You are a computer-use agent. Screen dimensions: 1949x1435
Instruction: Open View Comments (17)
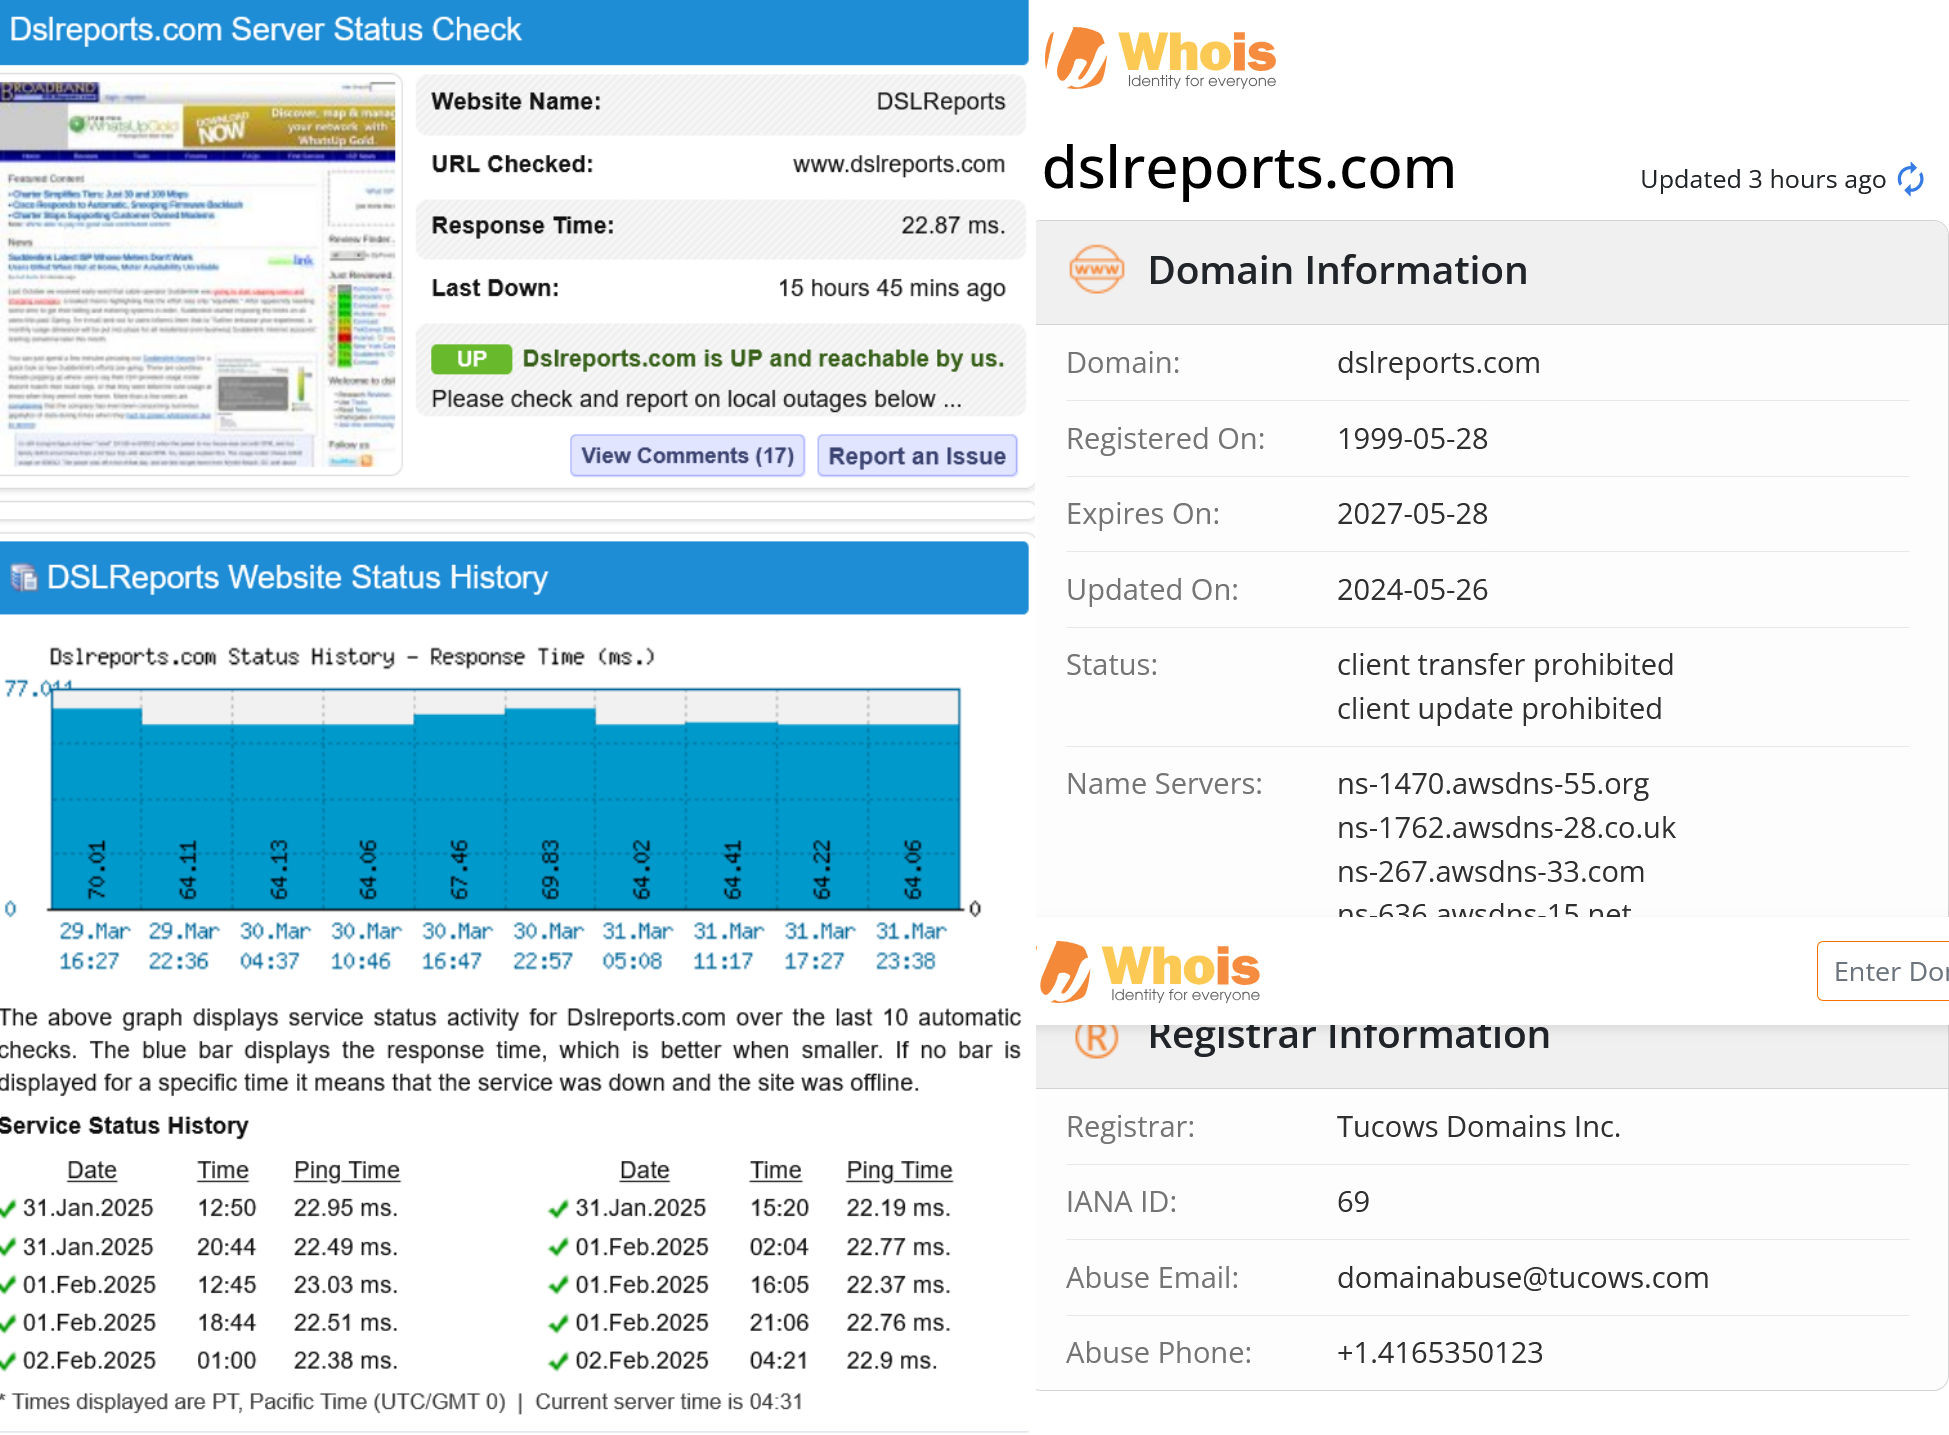pos(687,456)
